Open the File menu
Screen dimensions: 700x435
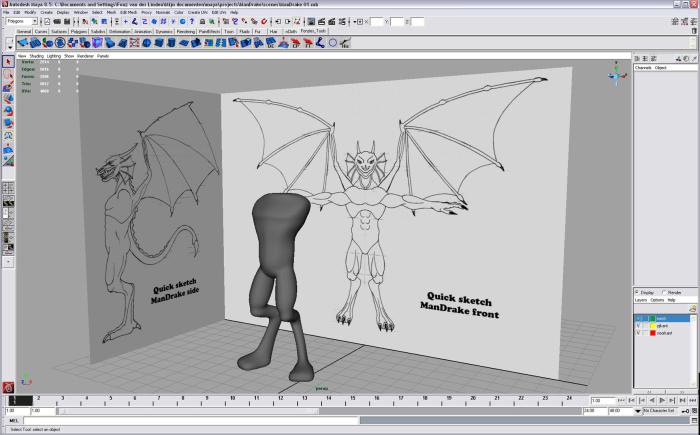click(6, 13)
